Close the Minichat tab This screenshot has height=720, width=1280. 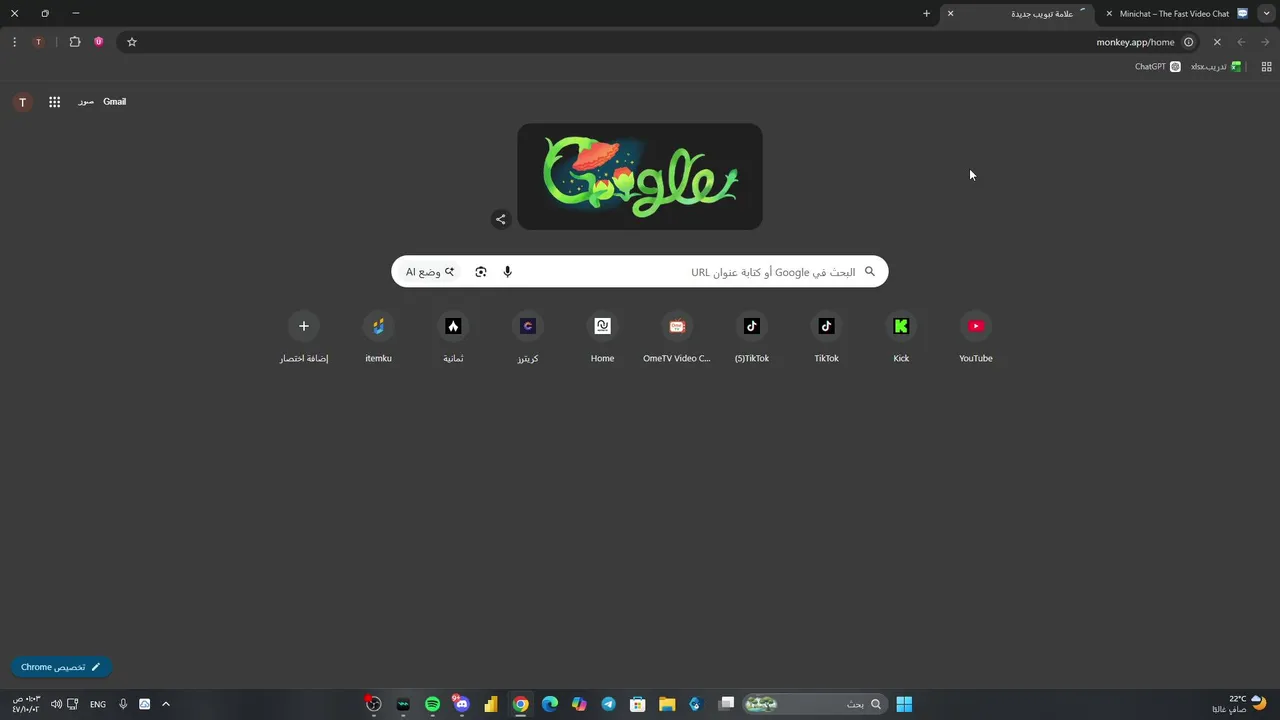click(1109, 14)
